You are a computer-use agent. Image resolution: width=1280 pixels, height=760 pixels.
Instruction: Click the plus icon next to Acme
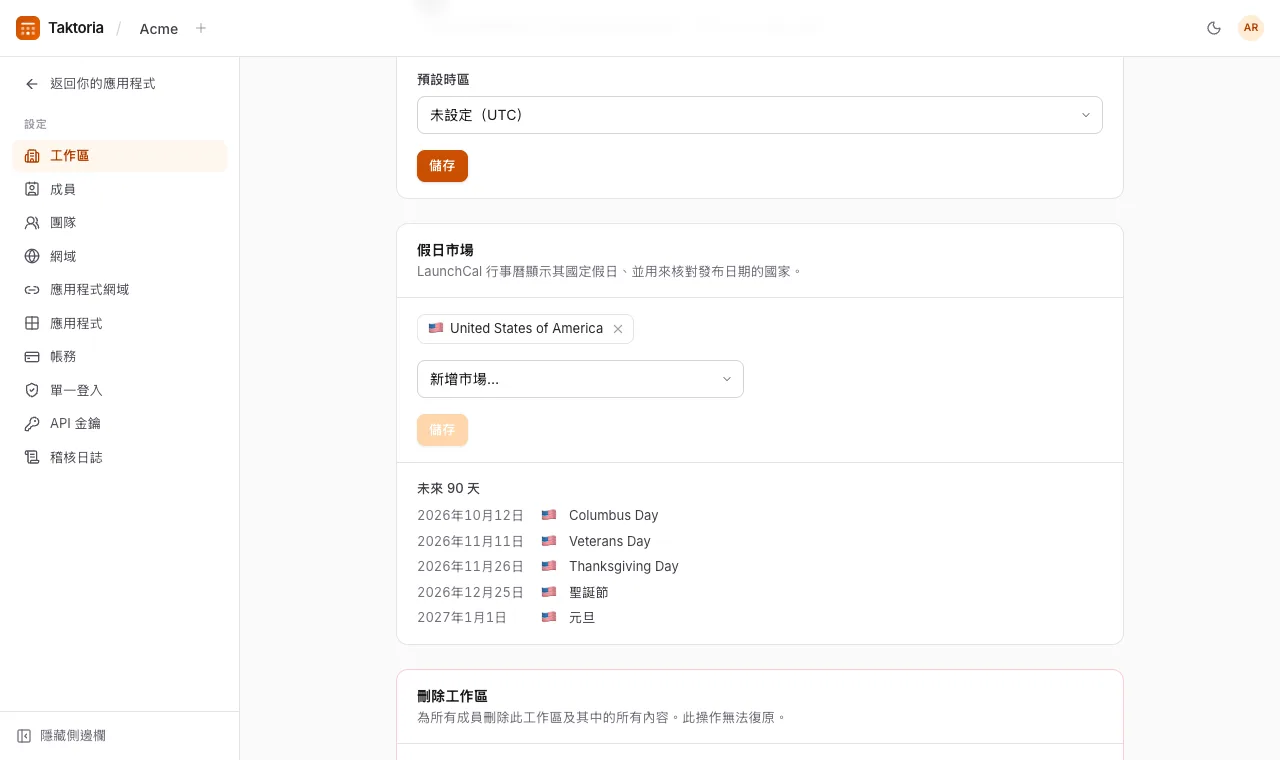201,28
